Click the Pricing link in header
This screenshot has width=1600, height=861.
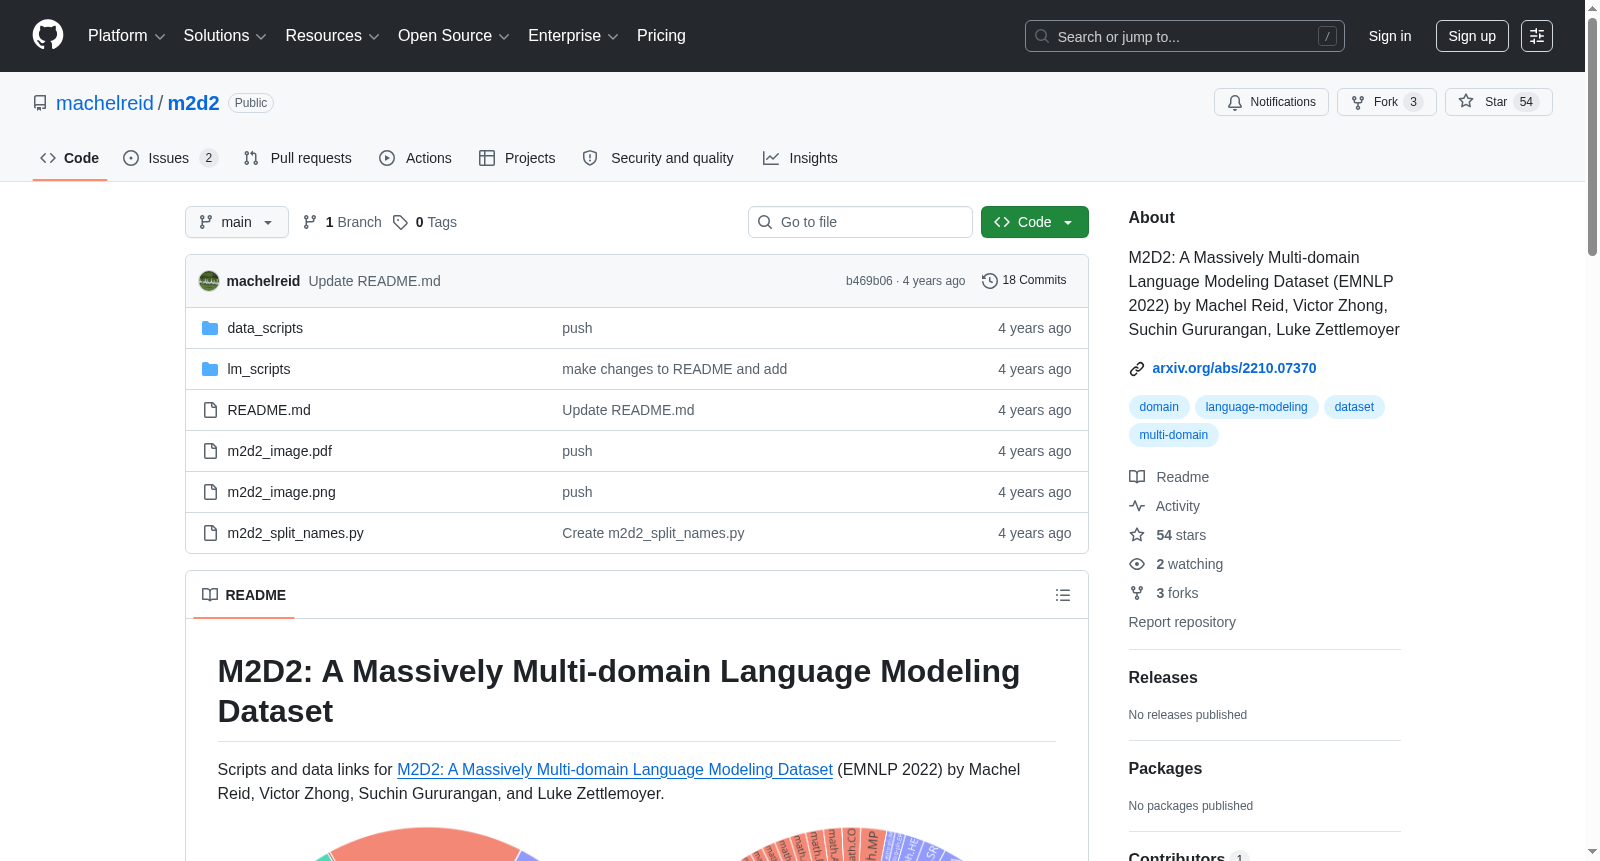(661, 36)
